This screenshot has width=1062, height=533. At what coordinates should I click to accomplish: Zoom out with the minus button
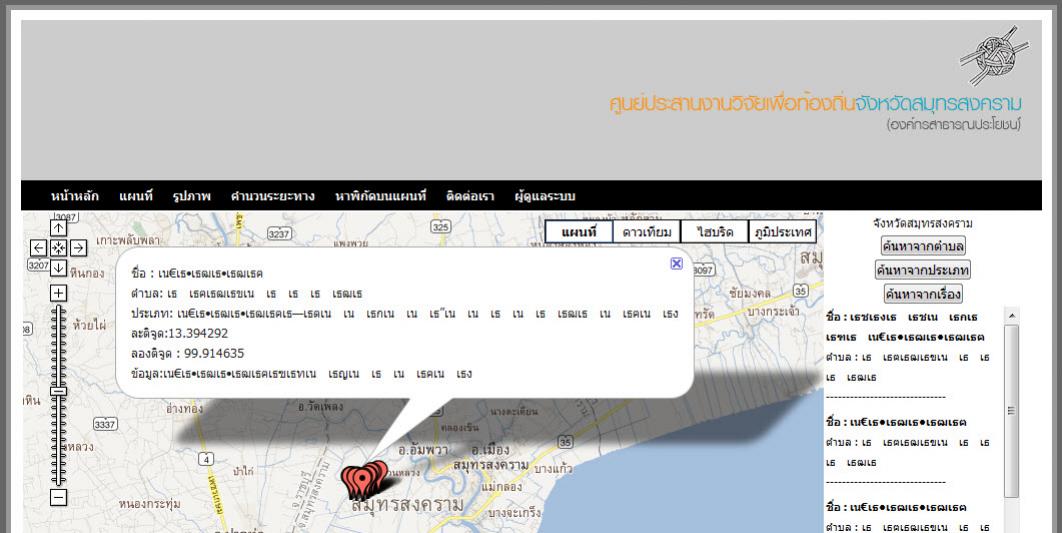[58, 498]
